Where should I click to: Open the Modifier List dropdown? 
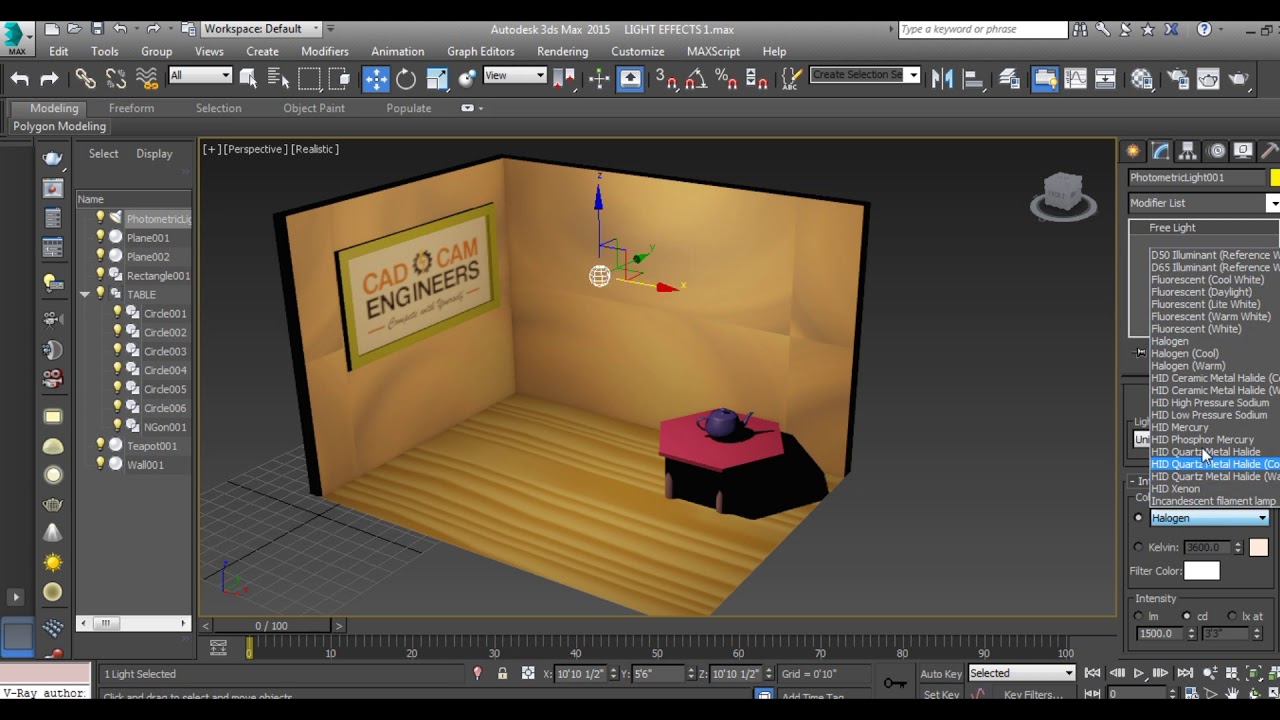pyautogui.click(x=1204, y=203)
